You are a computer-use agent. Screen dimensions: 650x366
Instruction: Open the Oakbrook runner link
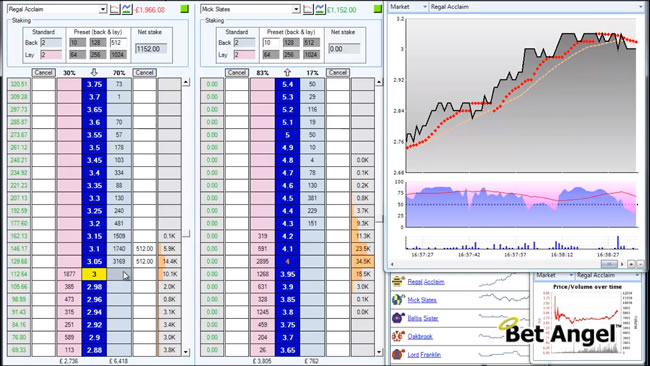420,337
